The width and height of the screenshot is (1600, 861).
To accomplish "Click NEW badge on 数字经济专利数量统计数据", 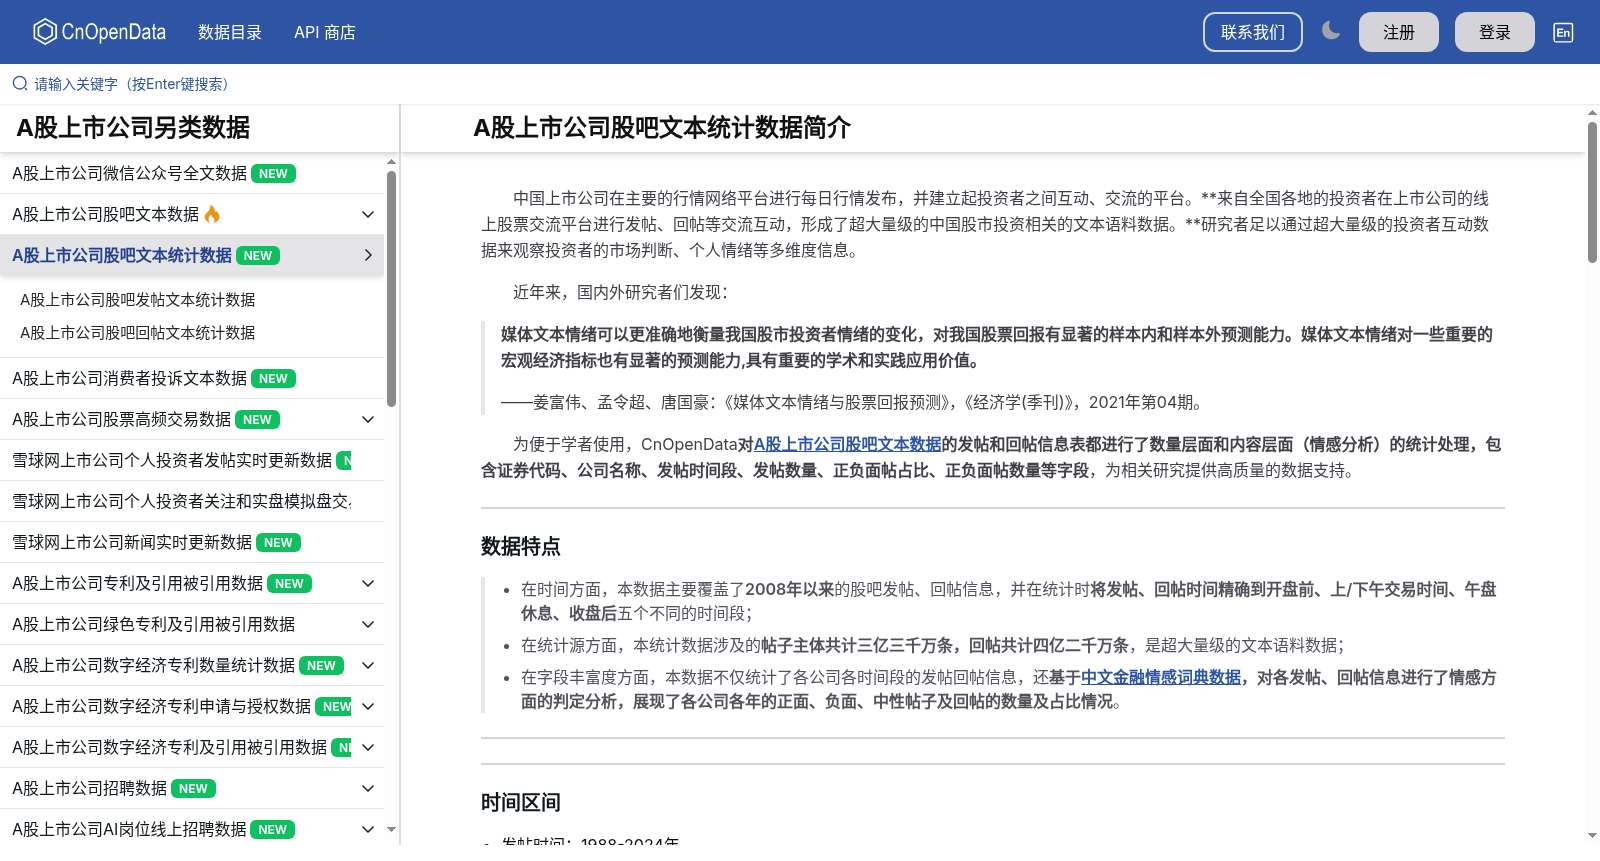I will pos(321,666).
